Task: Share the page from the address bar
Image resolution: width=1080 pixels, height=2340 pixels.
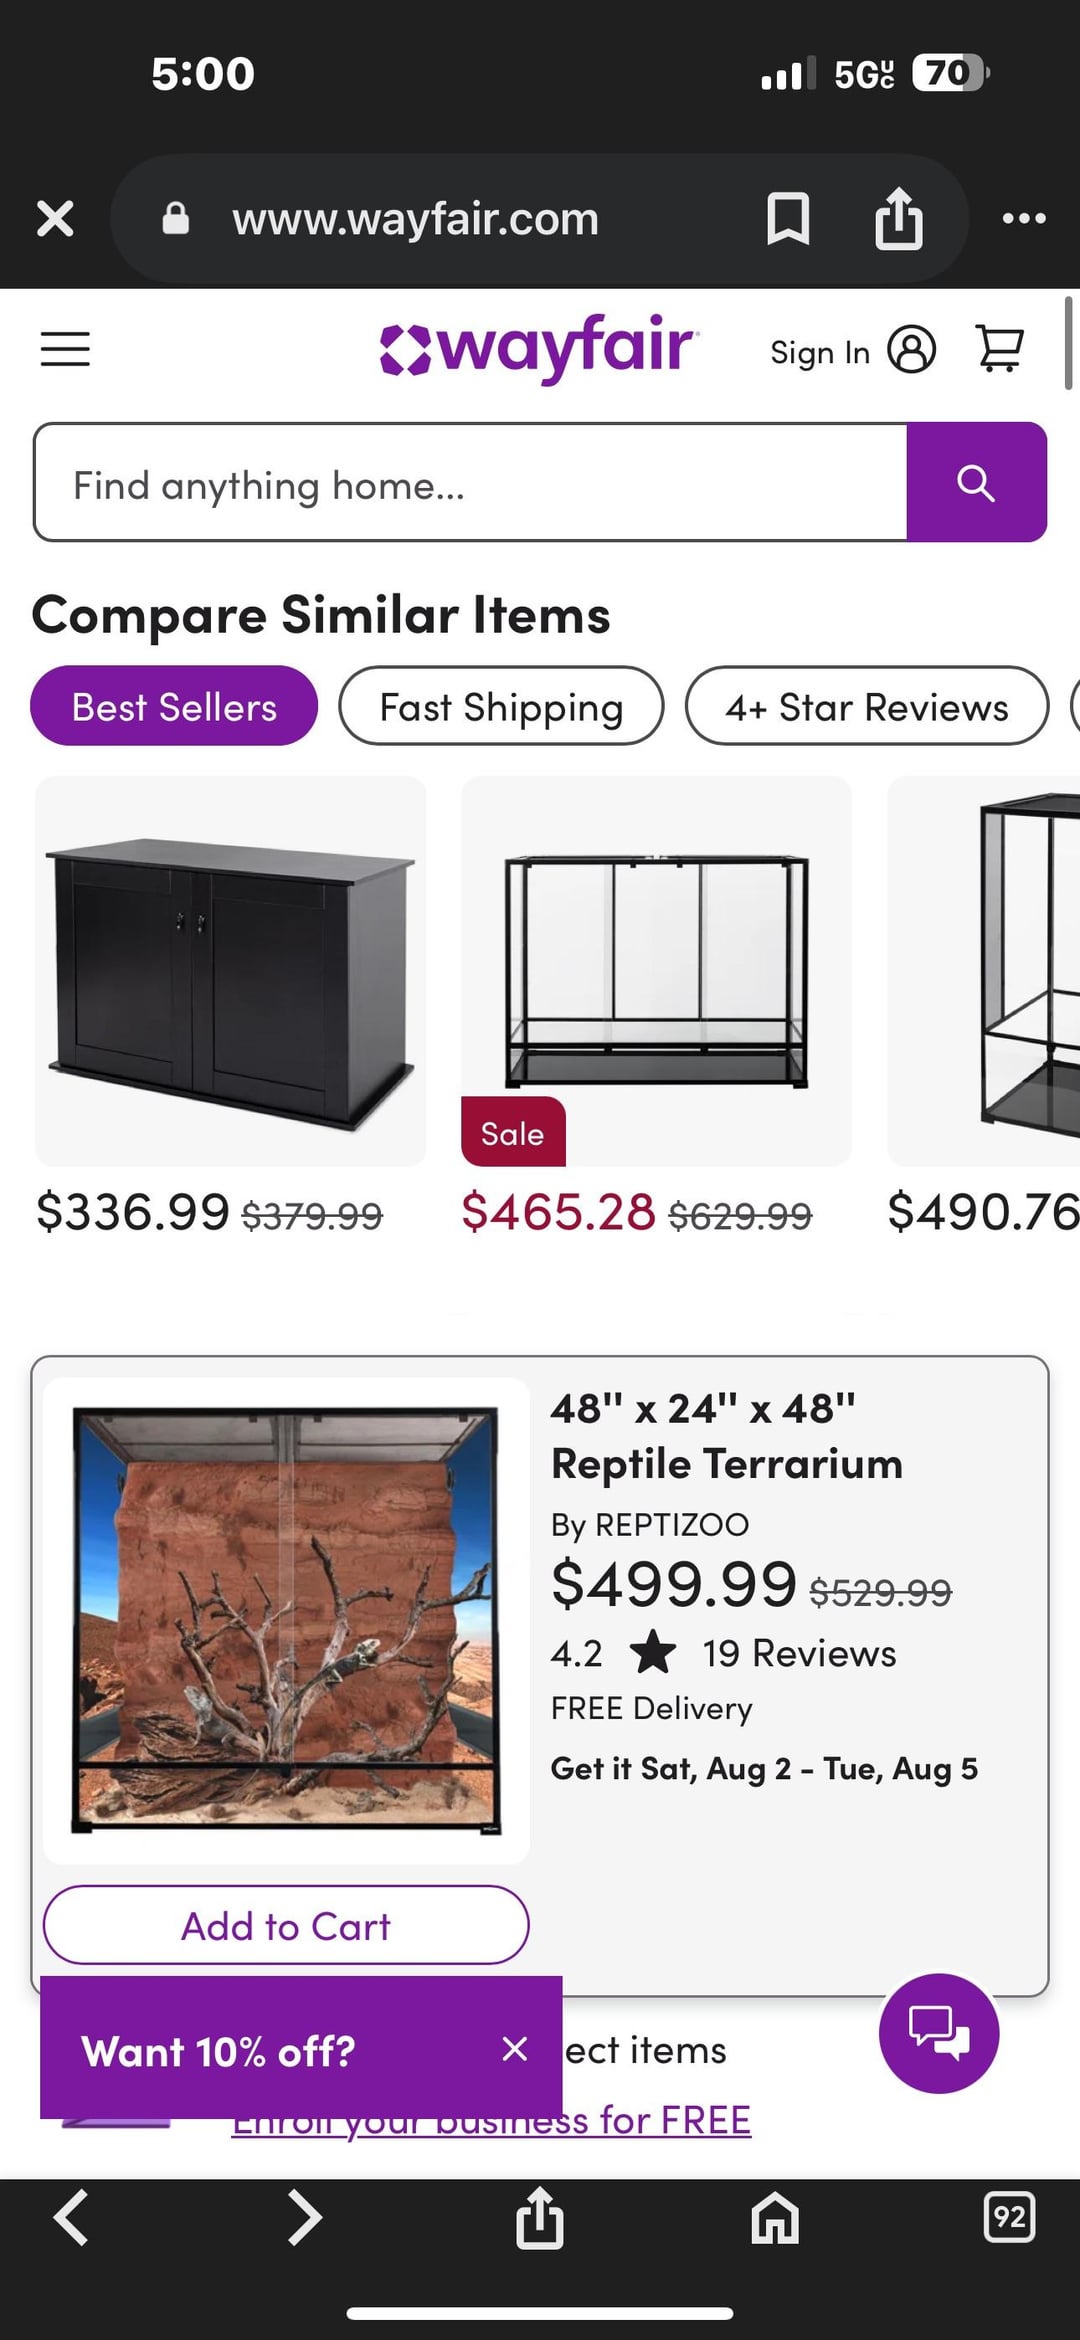Action: click(899, 218)
